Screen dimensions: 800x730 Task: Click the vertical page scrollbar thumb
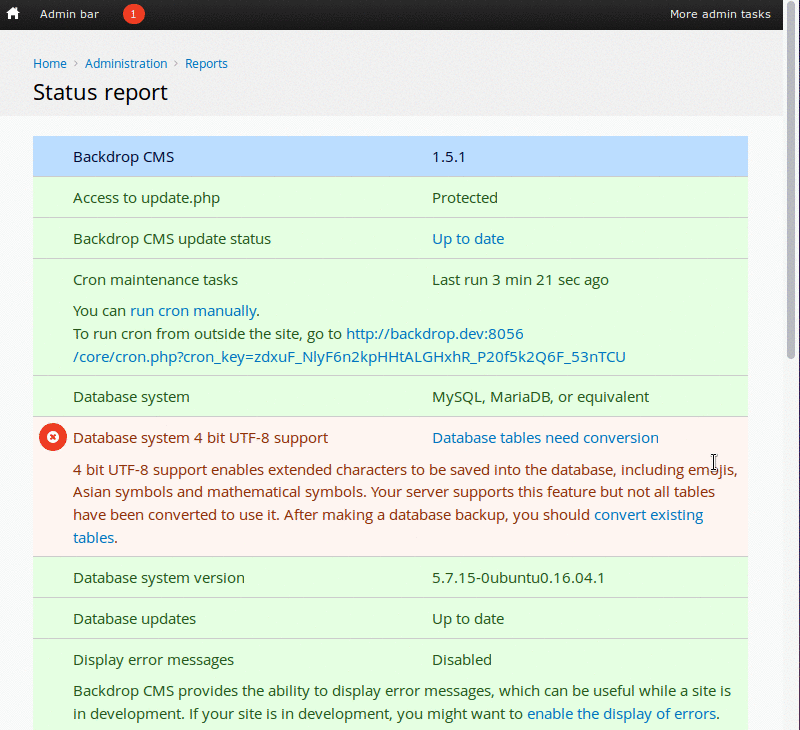(x=791, y=179)
